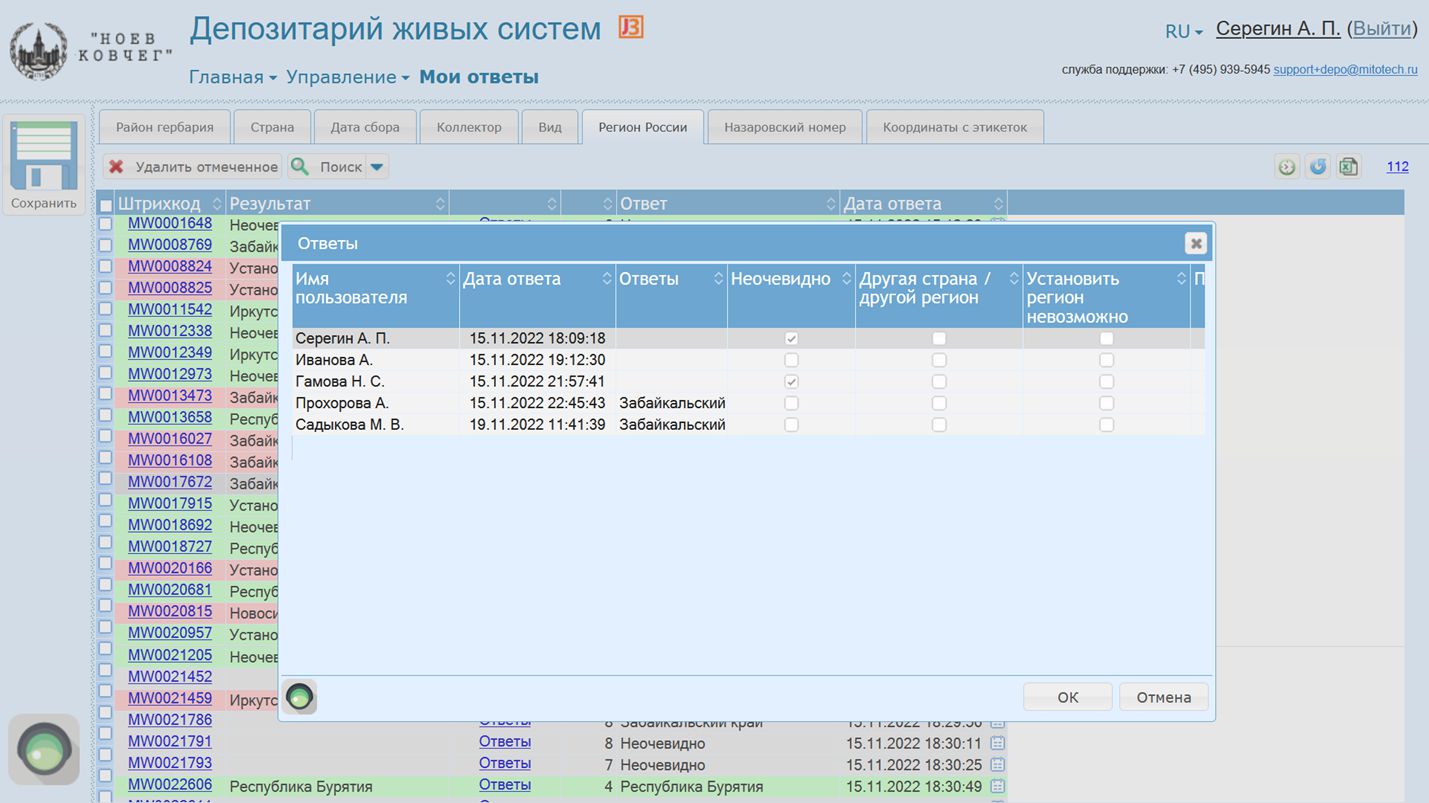Screen dimensions: 1429x803
Task: Open barcode link MW0008769
Action: [x=170, y=245]
